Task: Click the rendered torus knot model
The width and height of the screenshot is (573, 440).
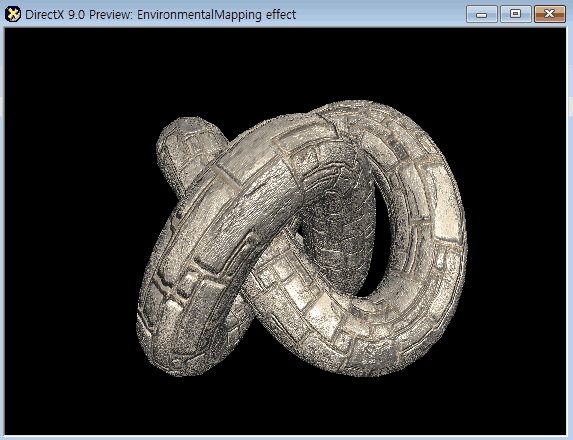Action: click(301, 238)
